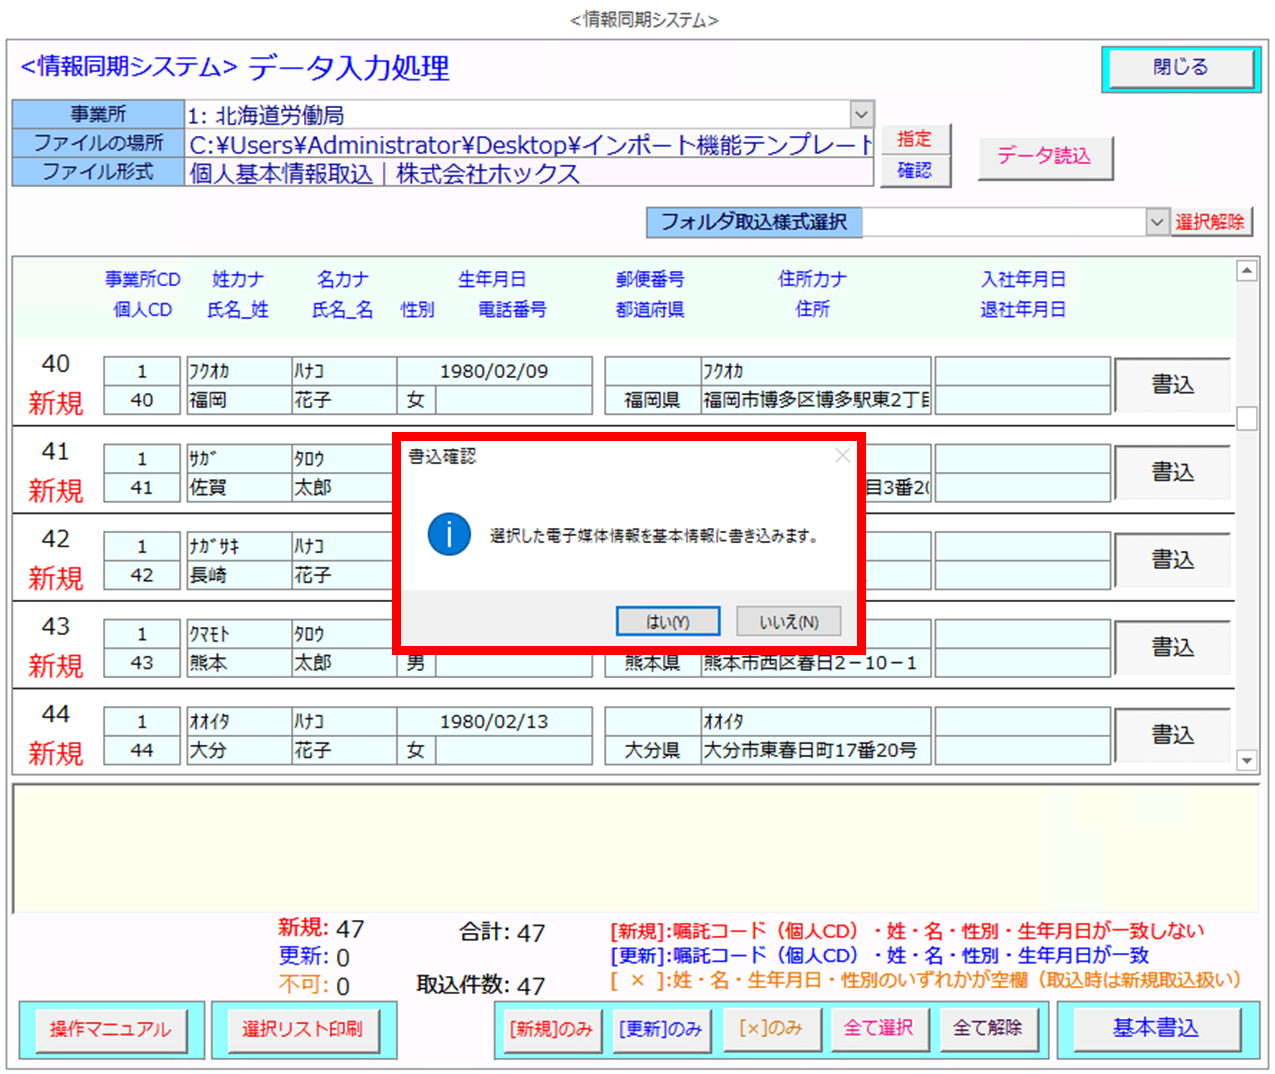Click 書込 button for row 40
Viewport: 1275px width, 1074px height.
click(x=1171, y=385)
